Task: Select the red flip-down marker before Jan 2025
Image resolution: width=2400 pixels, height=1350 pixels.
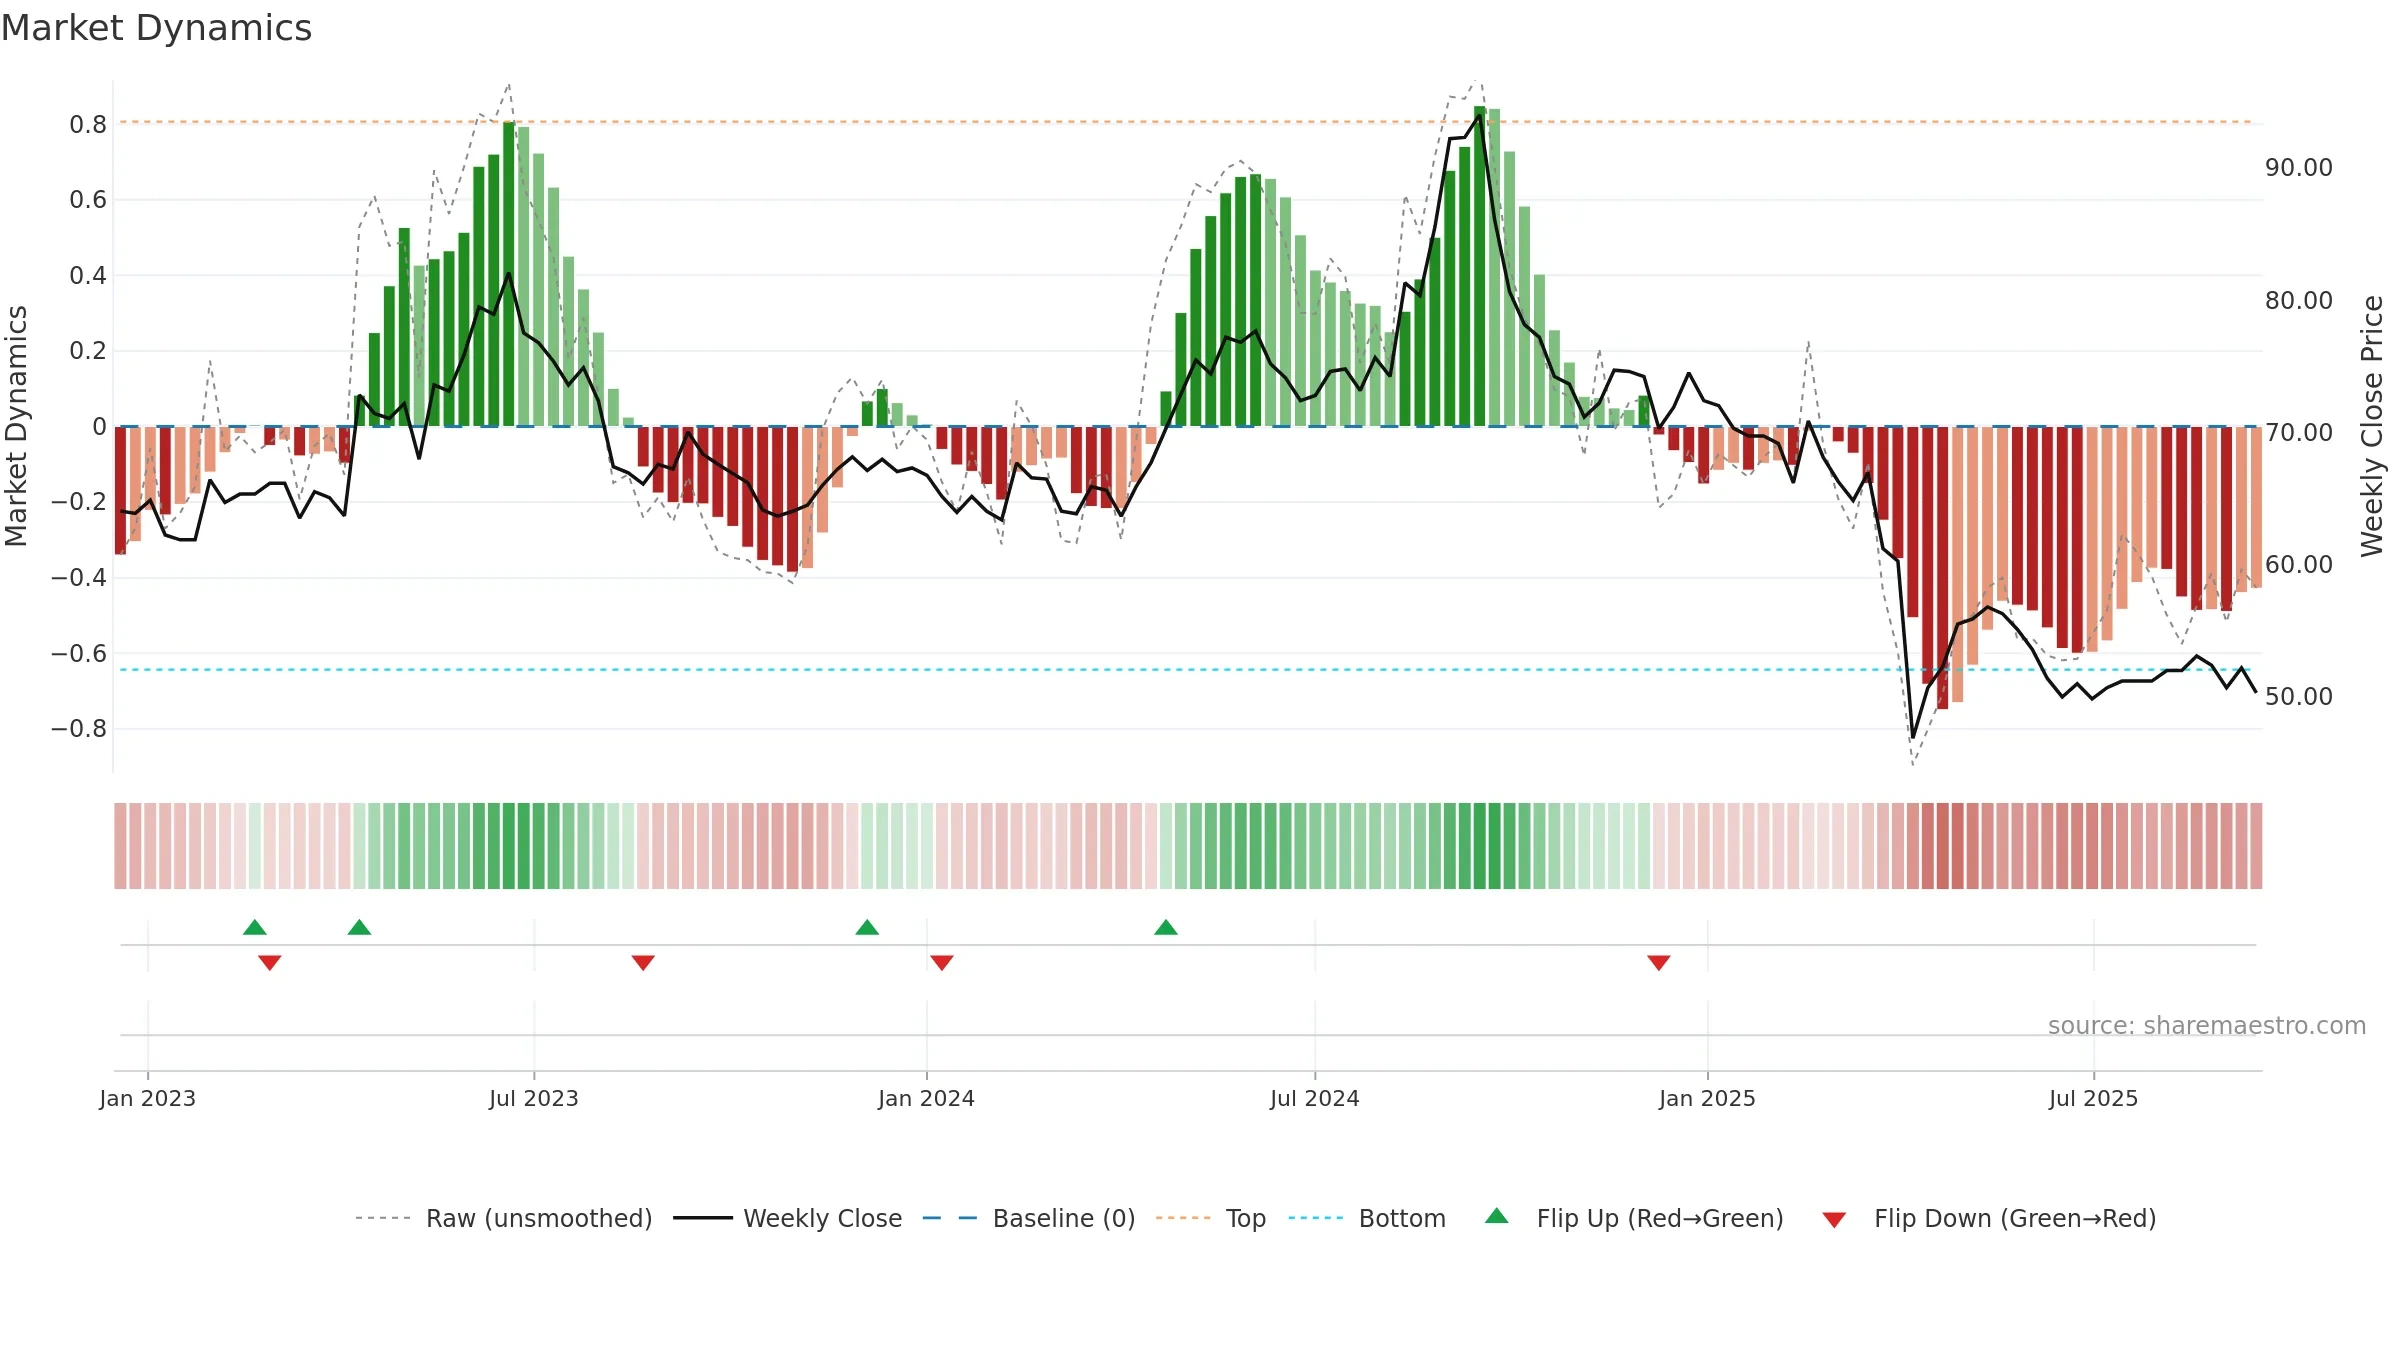Action: coord(1659,962)
